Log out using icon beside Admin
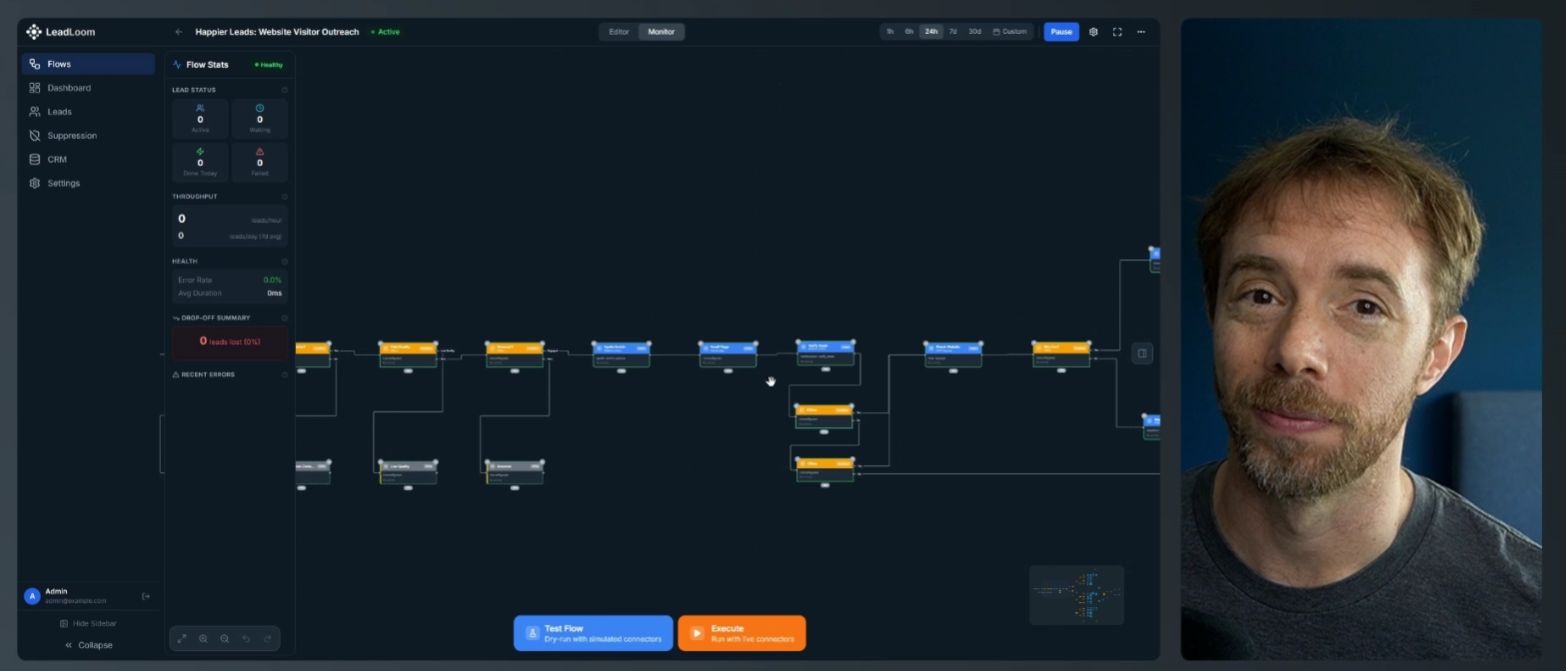This screenshot has height=671, width=1566. click(146, 597)
